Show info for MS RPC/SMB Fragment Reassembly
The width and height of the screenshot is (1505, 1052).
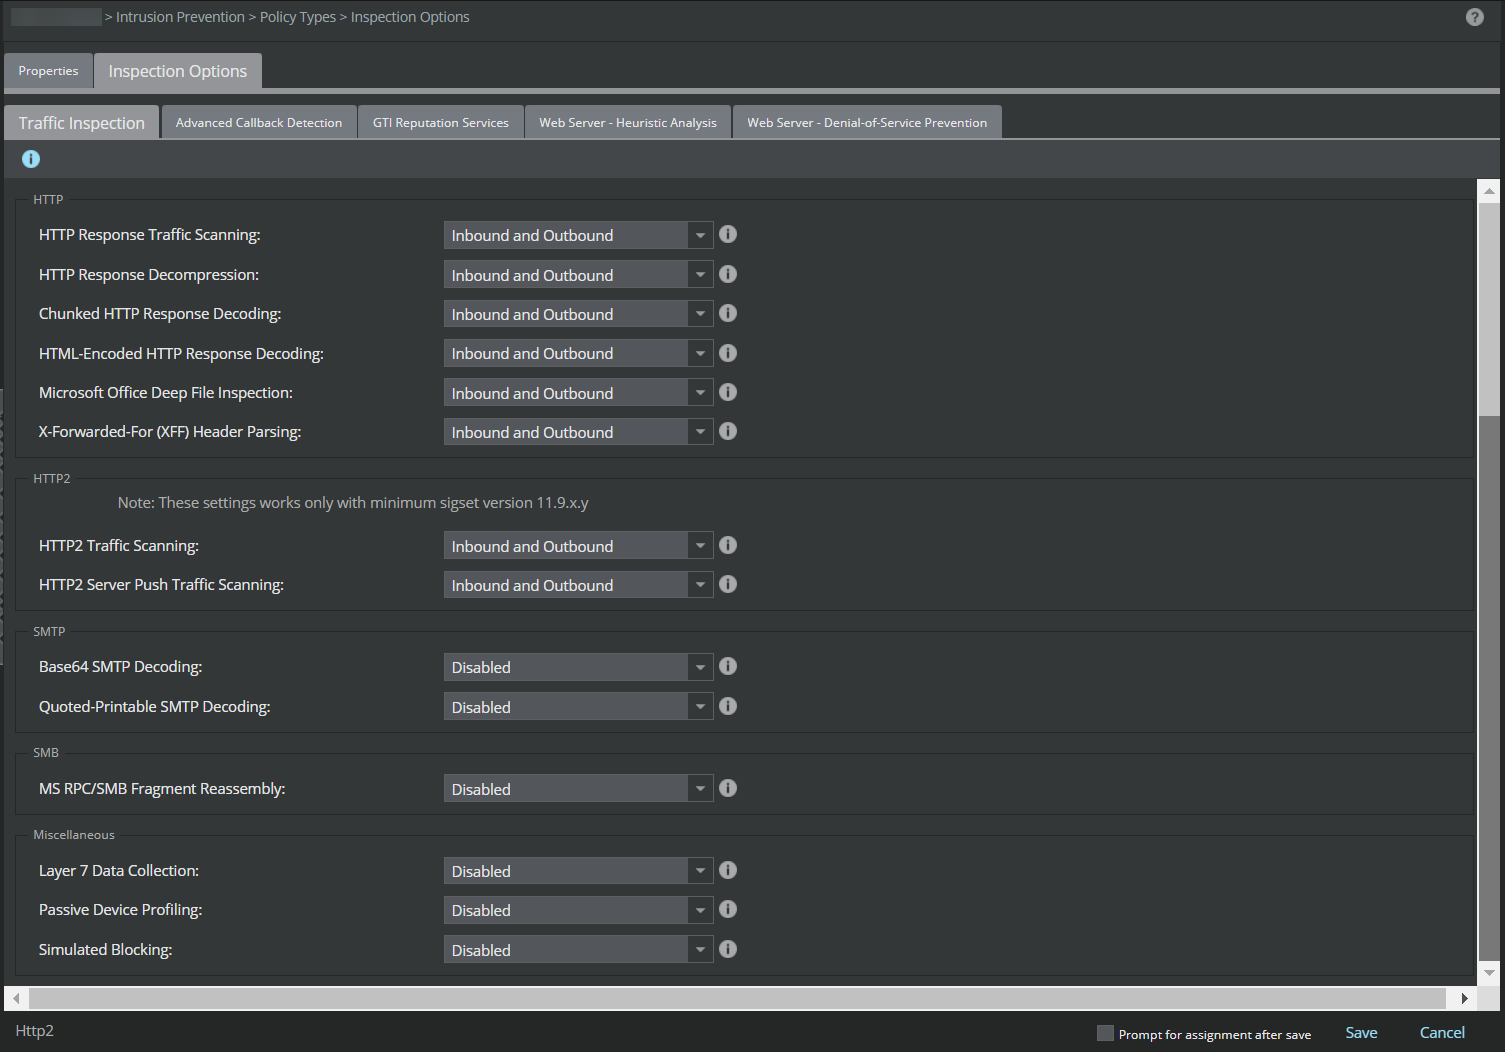point(728,788)
